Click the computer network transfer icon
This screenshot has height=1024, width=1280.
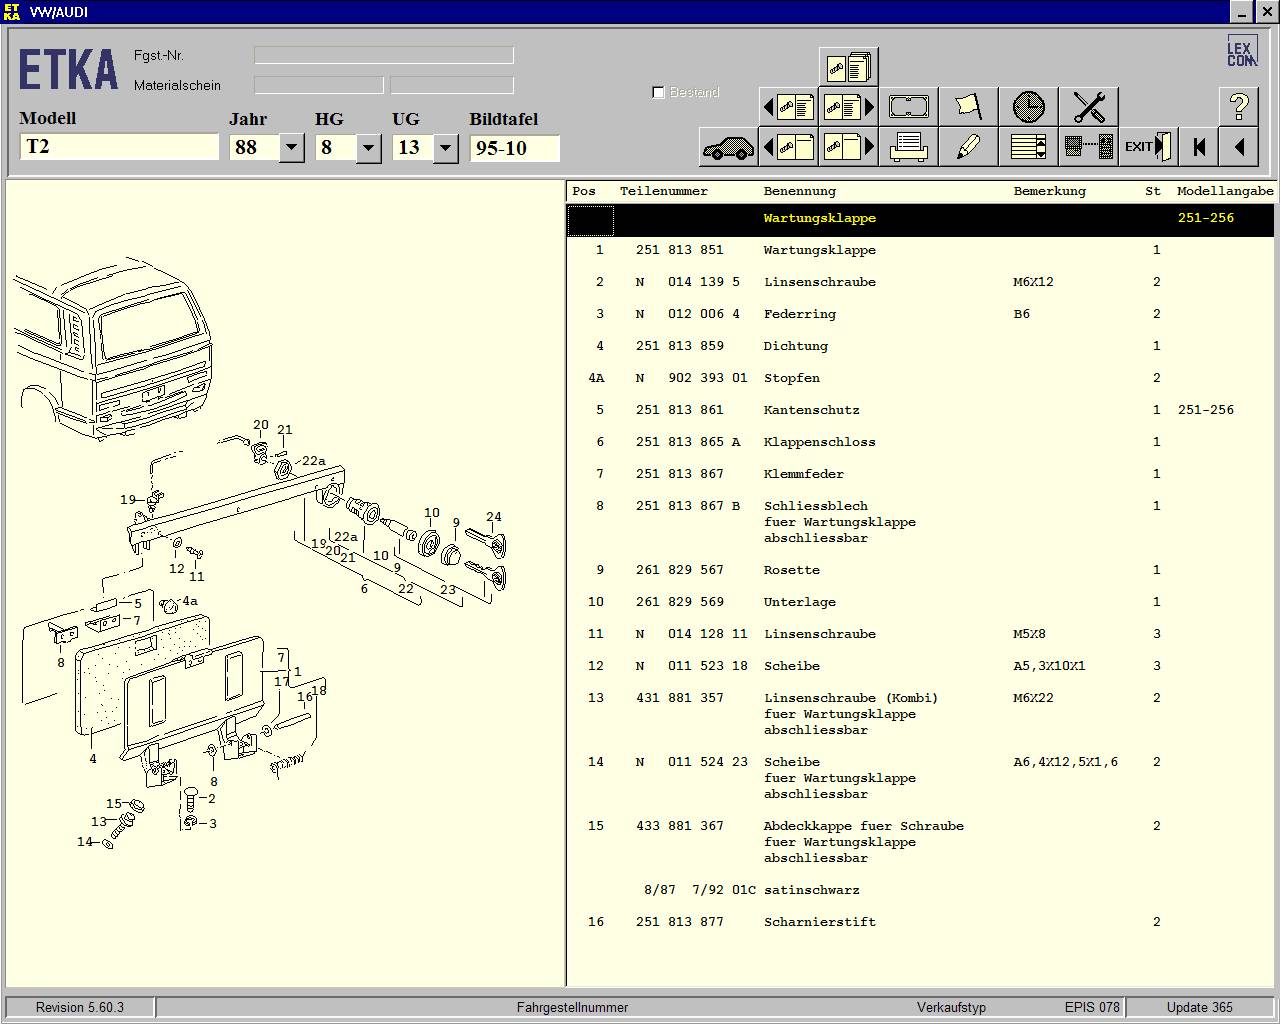tap(1088, 147)
